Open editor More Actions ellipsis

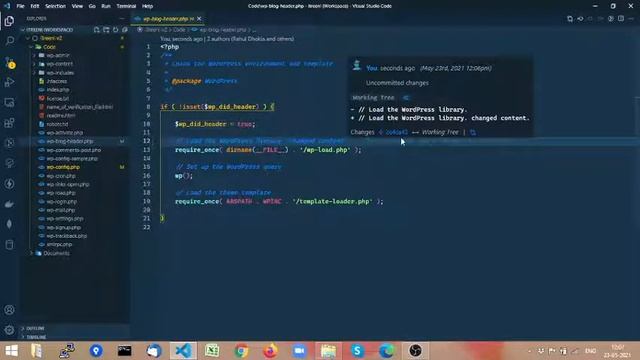[x=631, y=19]
